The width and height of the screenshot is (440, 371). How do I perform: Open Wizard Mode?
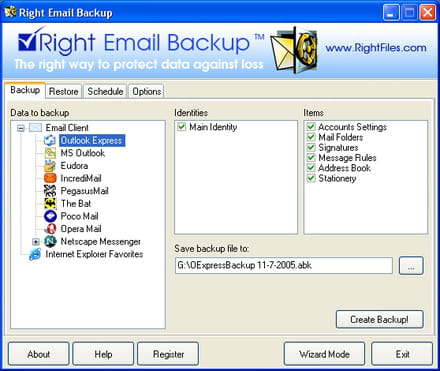[324, 354]
